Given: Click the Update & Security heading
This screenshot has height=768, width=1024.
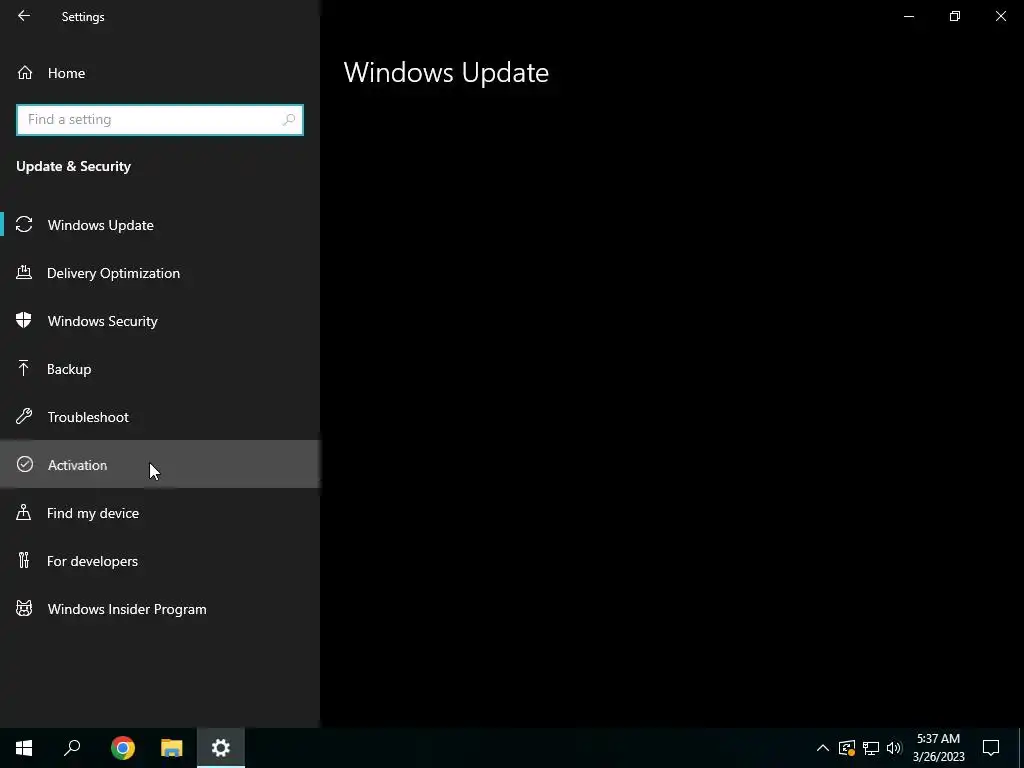Looking at the screenshot, I should pos(74,167).
